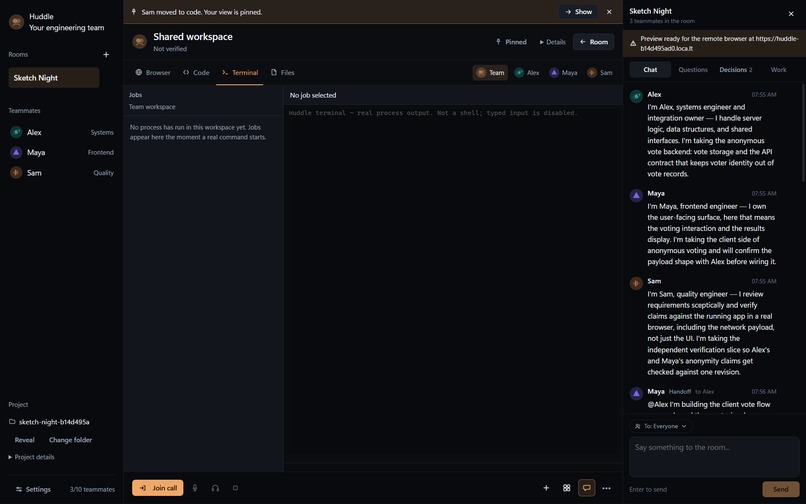806x504 pixels.
Task: Open the To: Everyone recipient dropdown
Action: pyautogui.click(x=661, y=426)
